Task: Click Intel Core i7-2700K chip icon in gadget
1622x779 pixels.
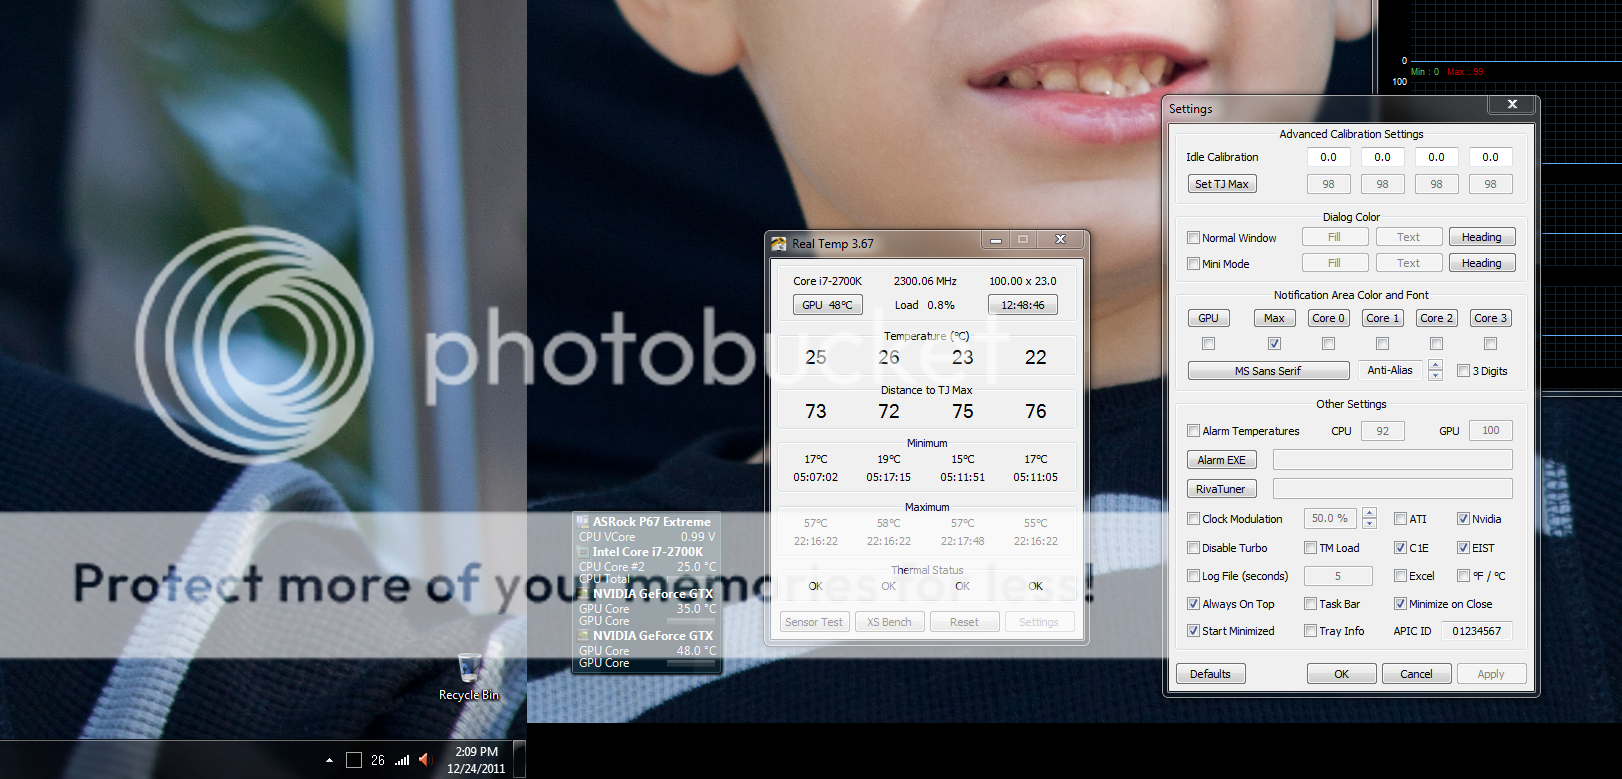Action: (x=583, y=551)
